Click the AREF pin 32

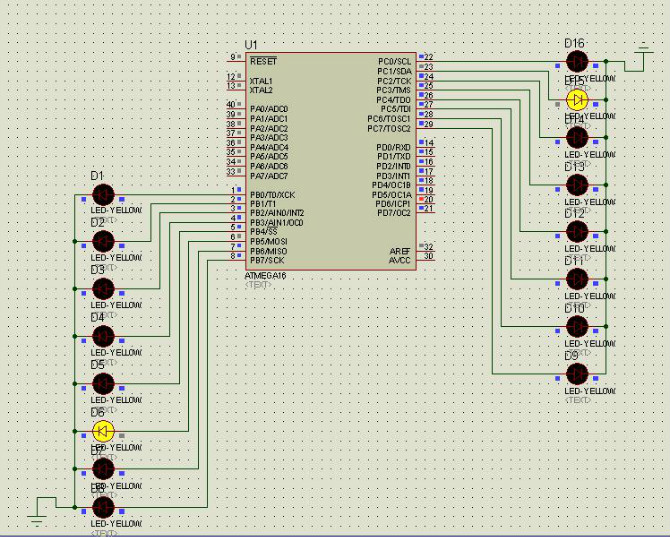(426, 247)
